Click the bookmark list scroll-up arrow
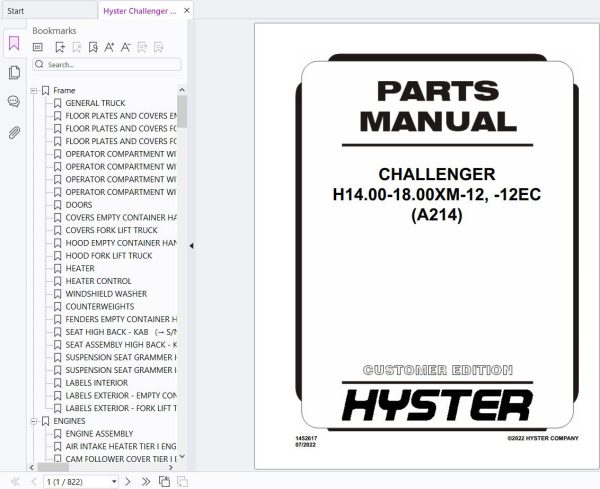This screenshot has height=489, width=600. (182, 90)
